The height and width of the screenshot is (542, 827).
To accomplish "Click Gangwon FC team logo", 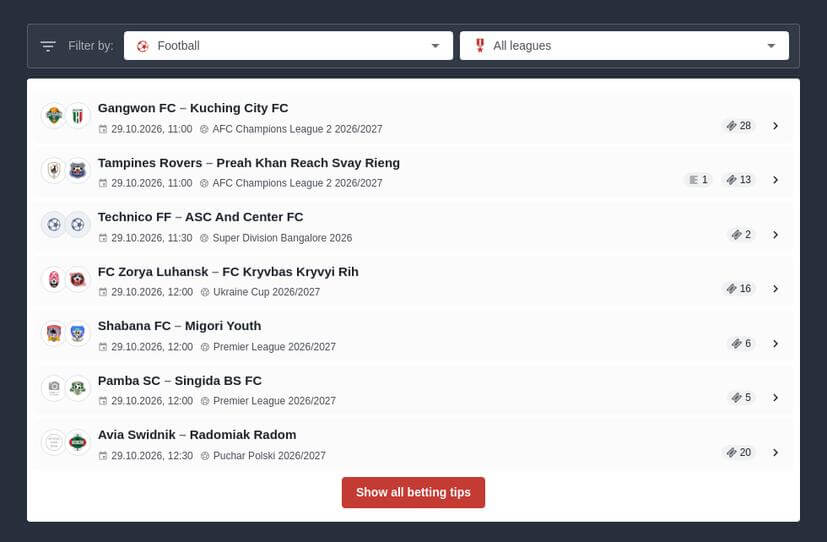I will [54, 115].
